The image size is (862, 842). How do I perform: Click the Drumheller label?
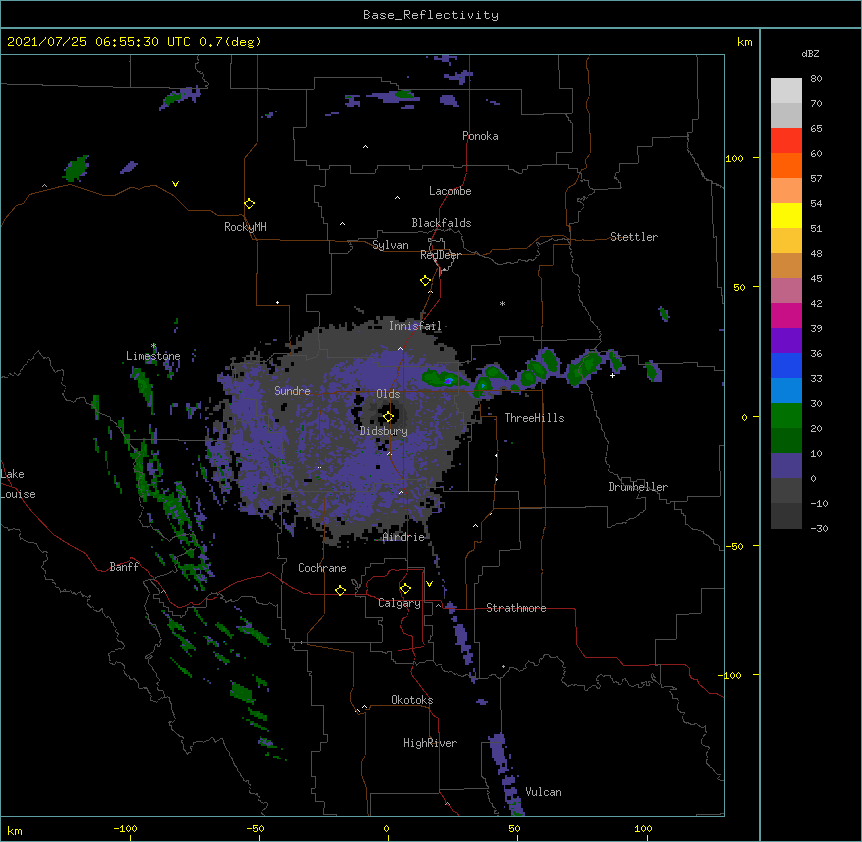tap(638, 487)
